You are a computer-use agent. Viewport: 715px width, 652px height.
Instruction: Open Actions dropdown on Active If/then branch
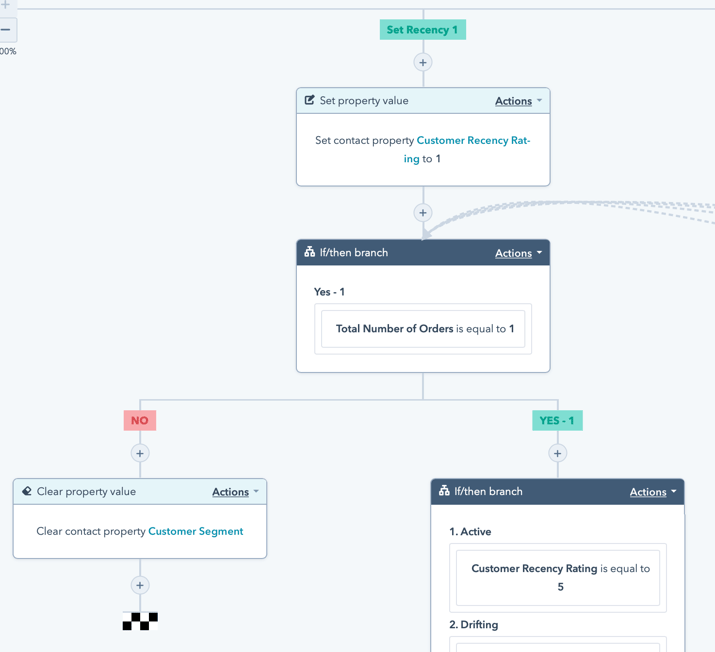(x=653, y=492)
